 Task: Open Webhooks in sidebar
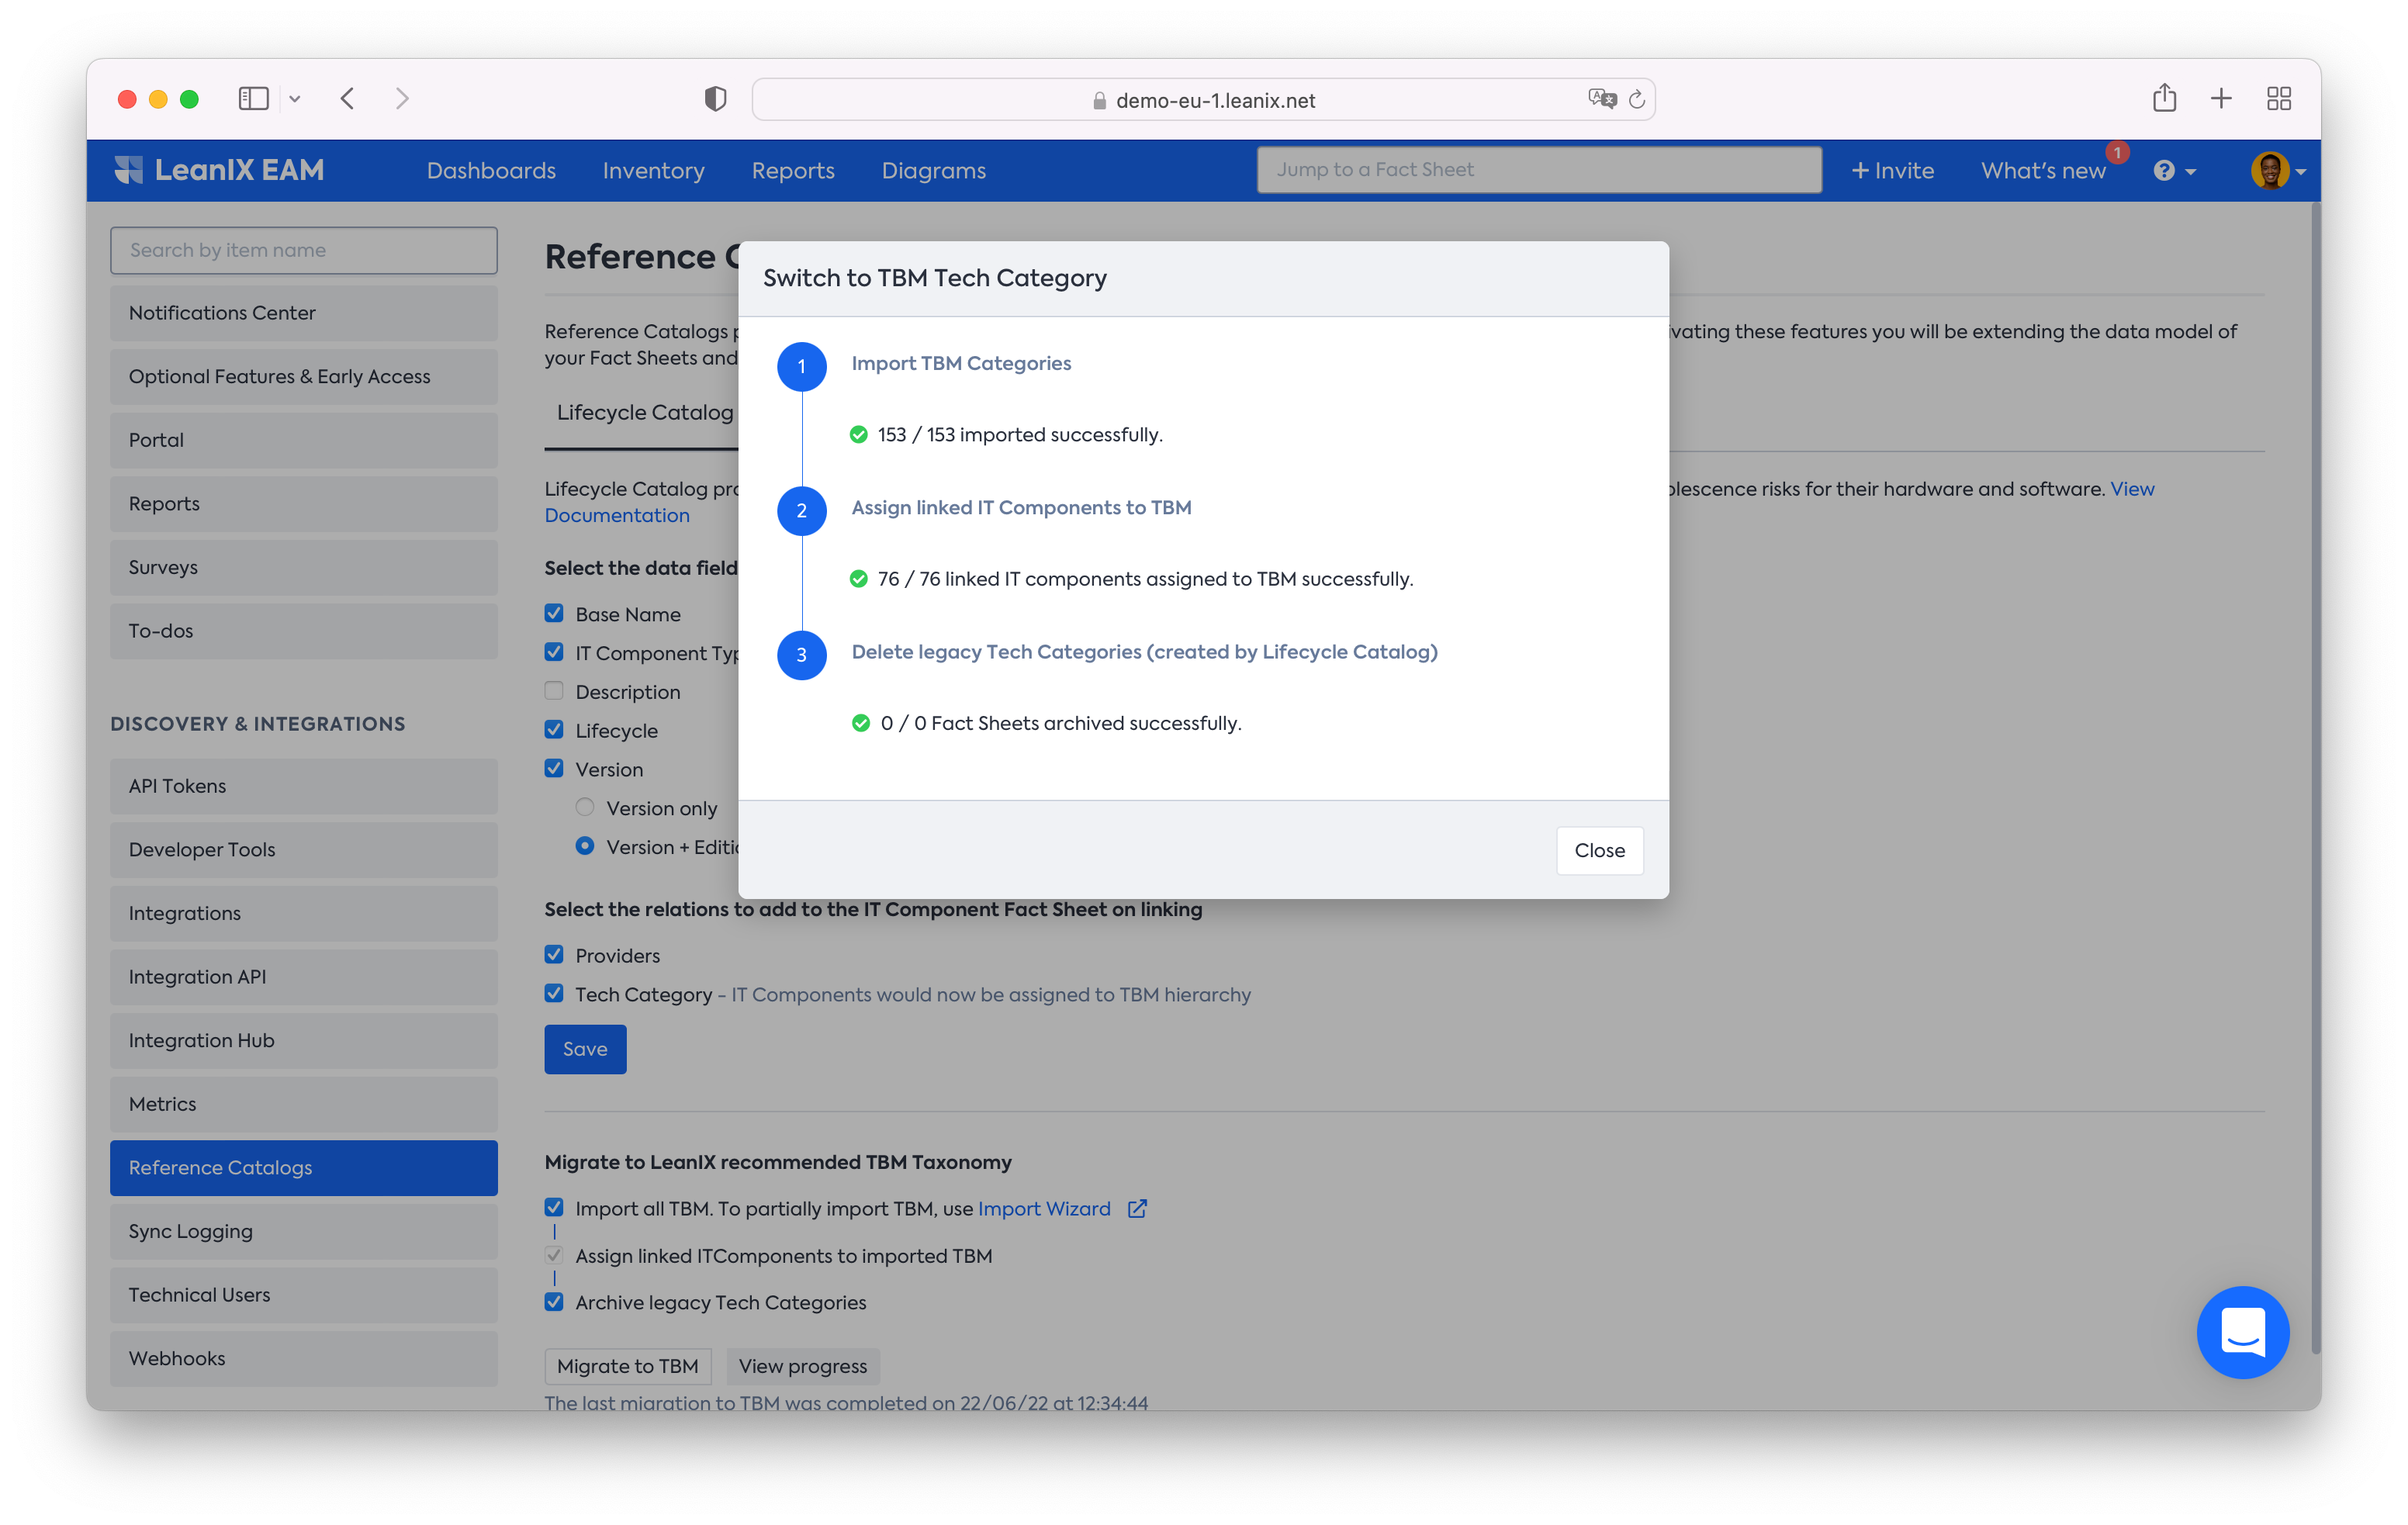304,1358
